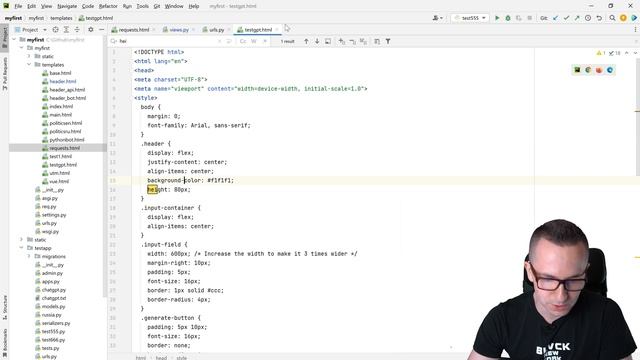Screen dimensions: 640x360
Task: Expand the top-level static folder
Action: [x=22, y=240]
